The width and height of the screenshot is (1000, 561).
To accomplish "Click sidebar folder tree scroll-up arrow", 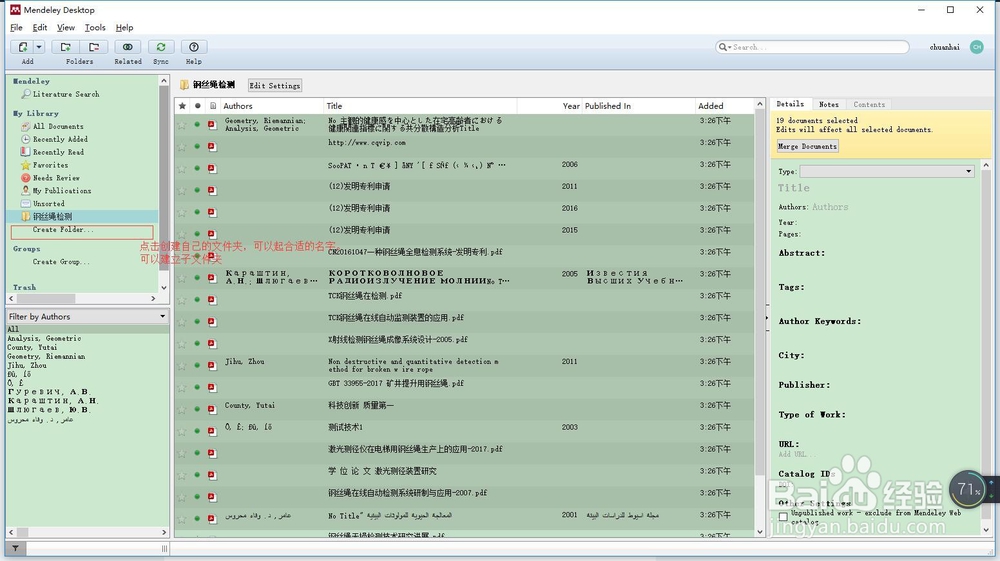I will click(164, 81).
